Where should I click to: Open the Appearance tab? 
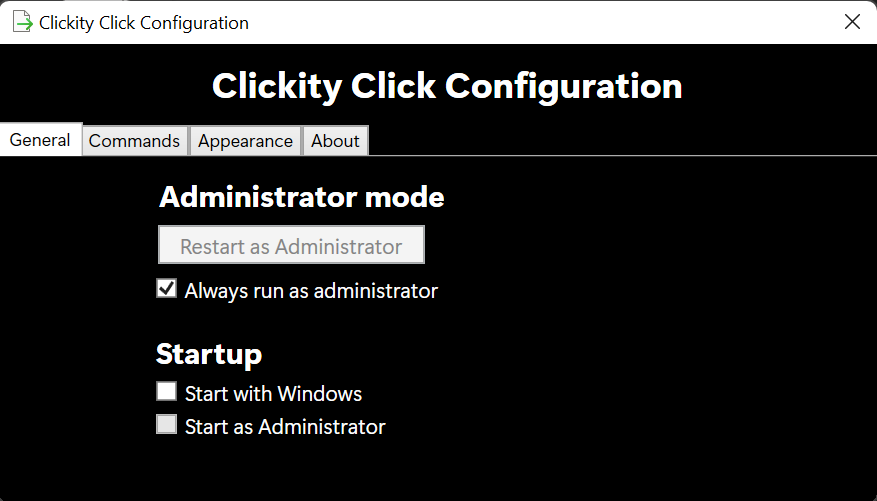point(246,141)
